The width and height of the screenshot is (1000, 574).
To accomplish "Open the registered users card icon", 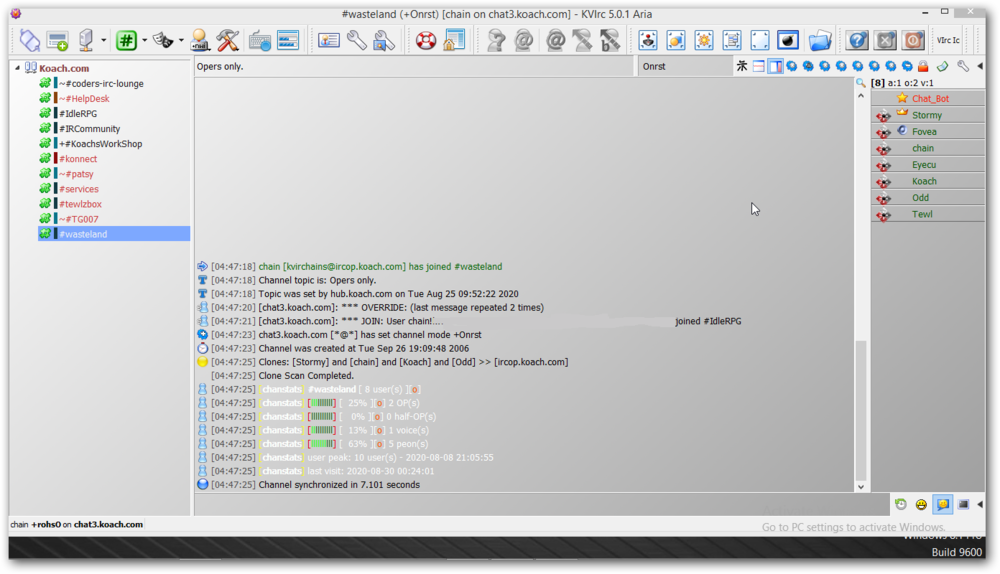I will [328, 40].
